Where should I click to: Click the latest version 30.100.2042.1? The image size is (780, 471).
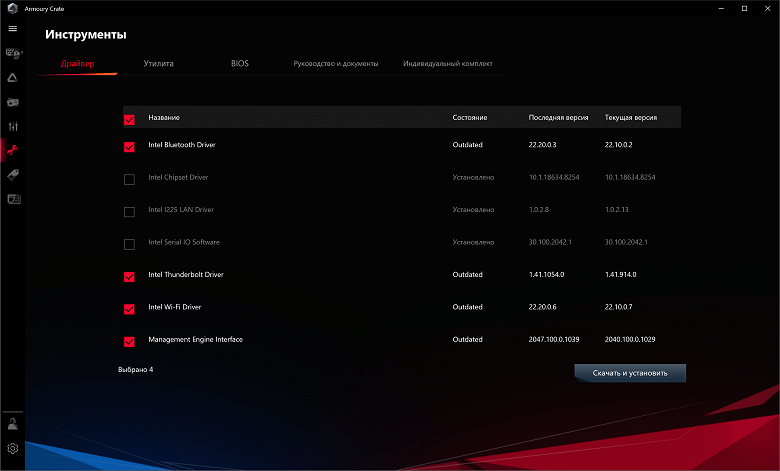(x=550, y=242)
